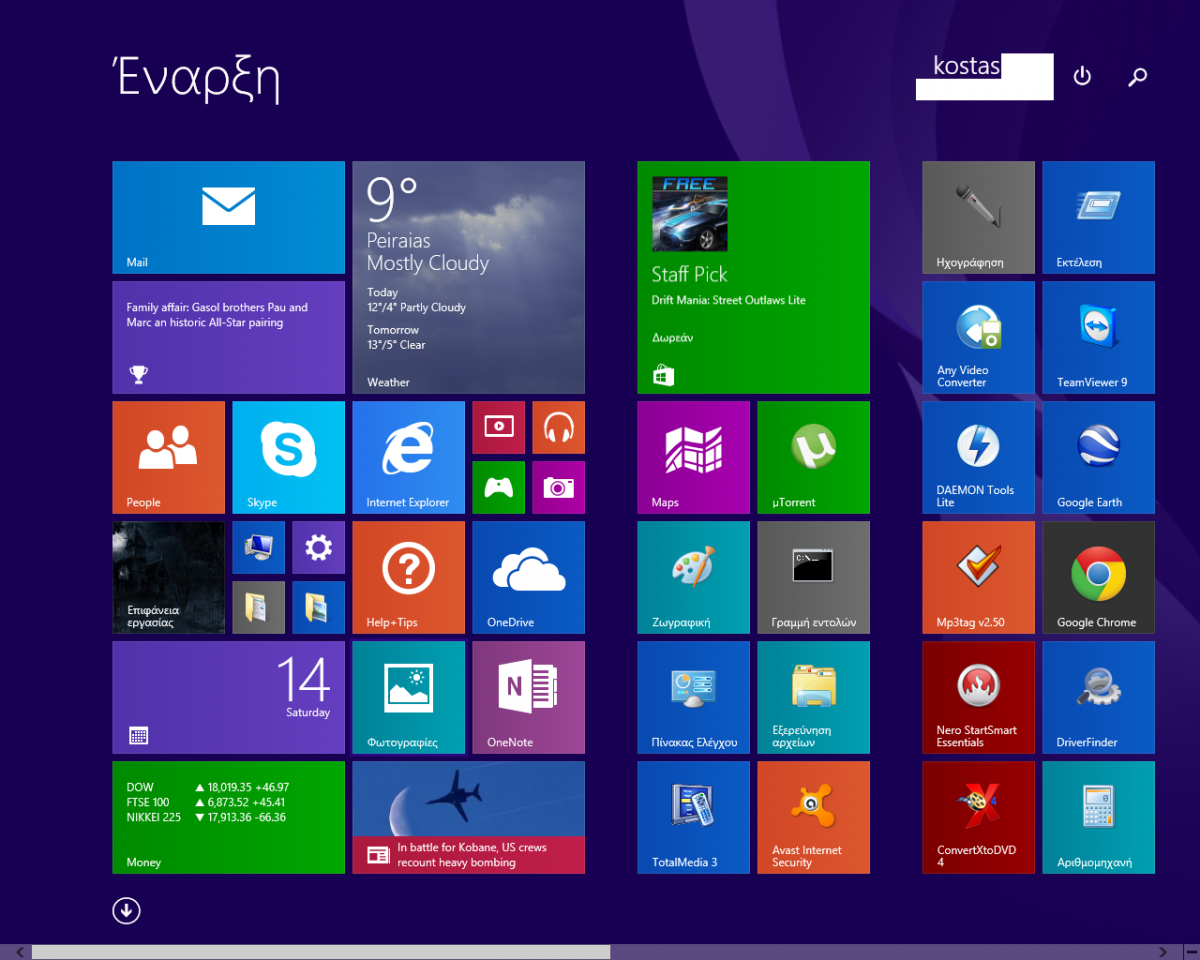
Task: Launch the Mp3tag v2.50 tile
Action: click(978, 577)
